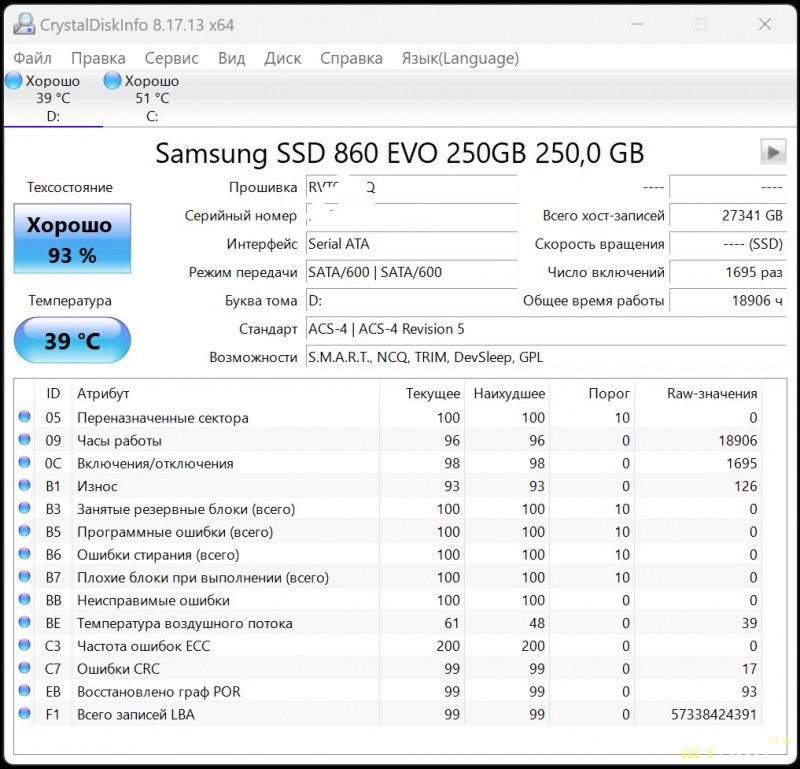The height and width of the screenshot is (769, 800).
Task: Open the Справка menu
Action: point(352,58)
